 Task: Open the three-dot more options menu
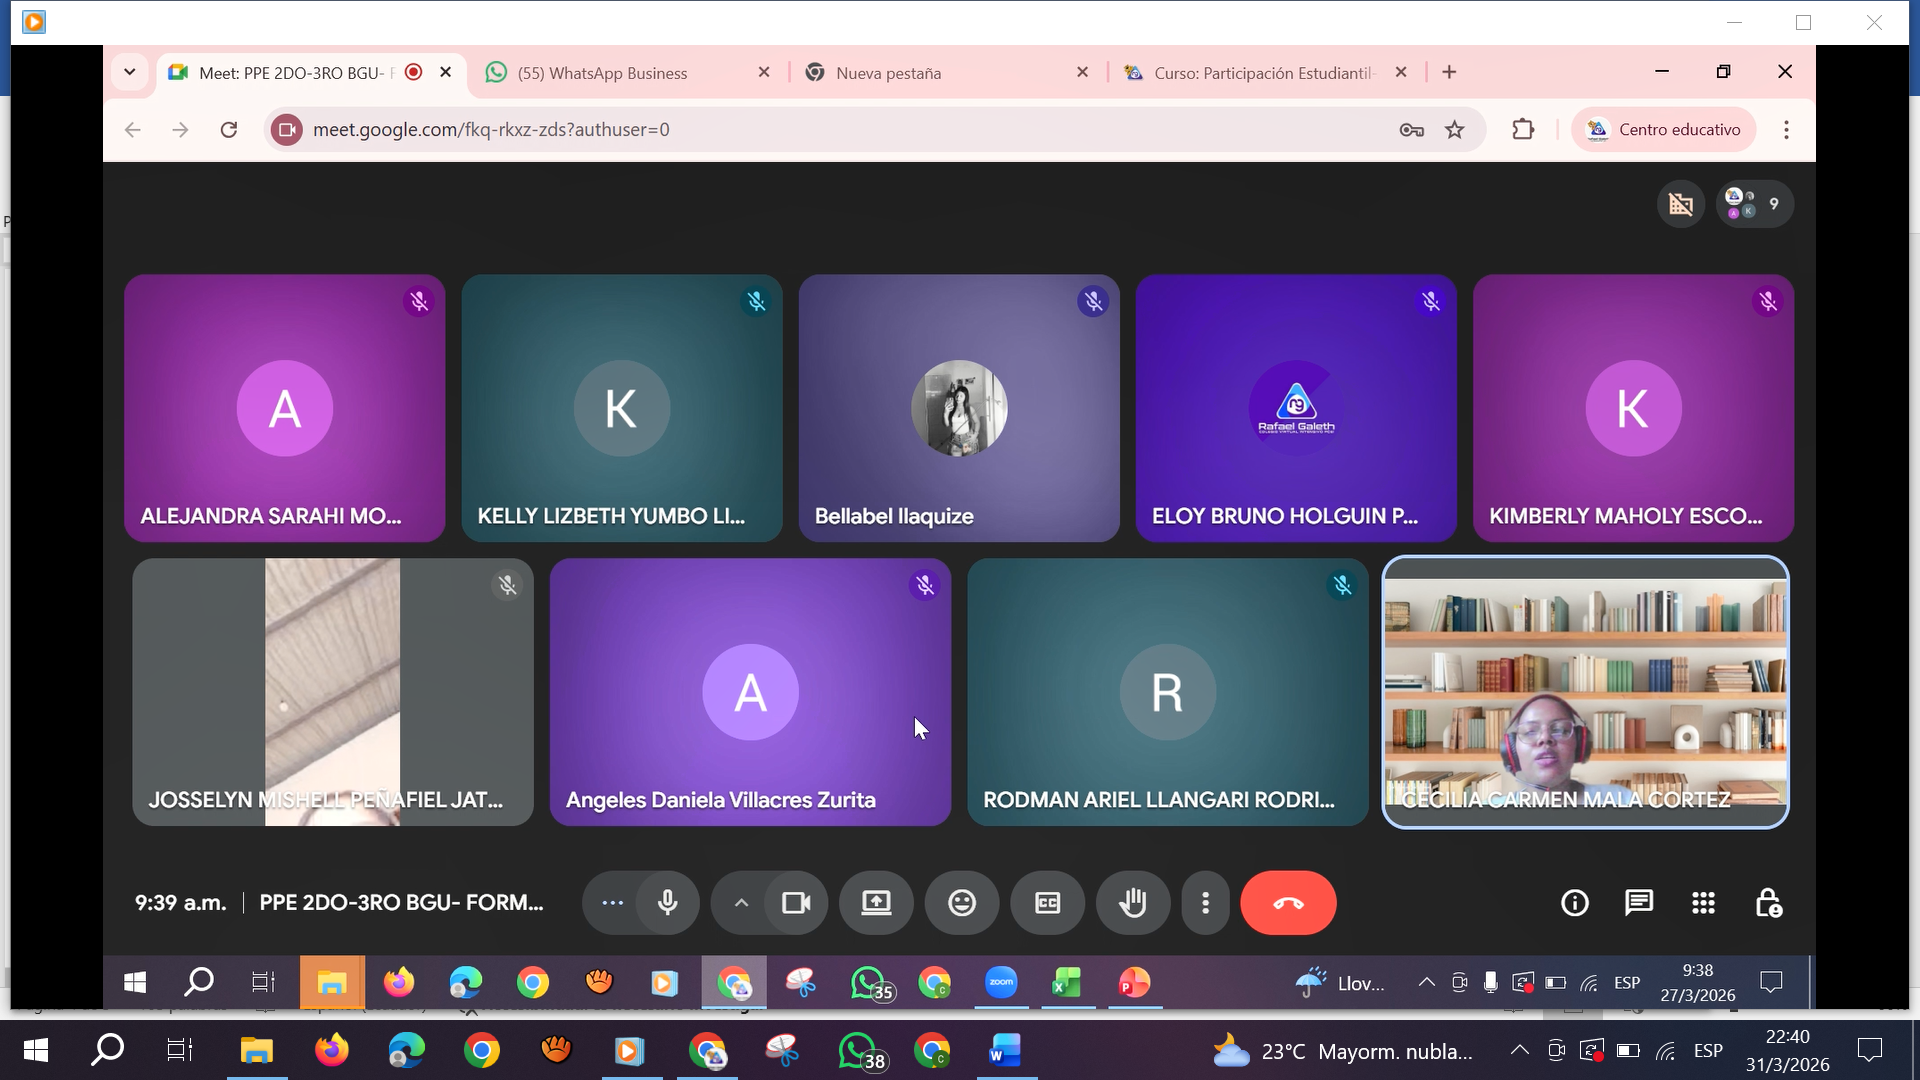coord(1205,903)
